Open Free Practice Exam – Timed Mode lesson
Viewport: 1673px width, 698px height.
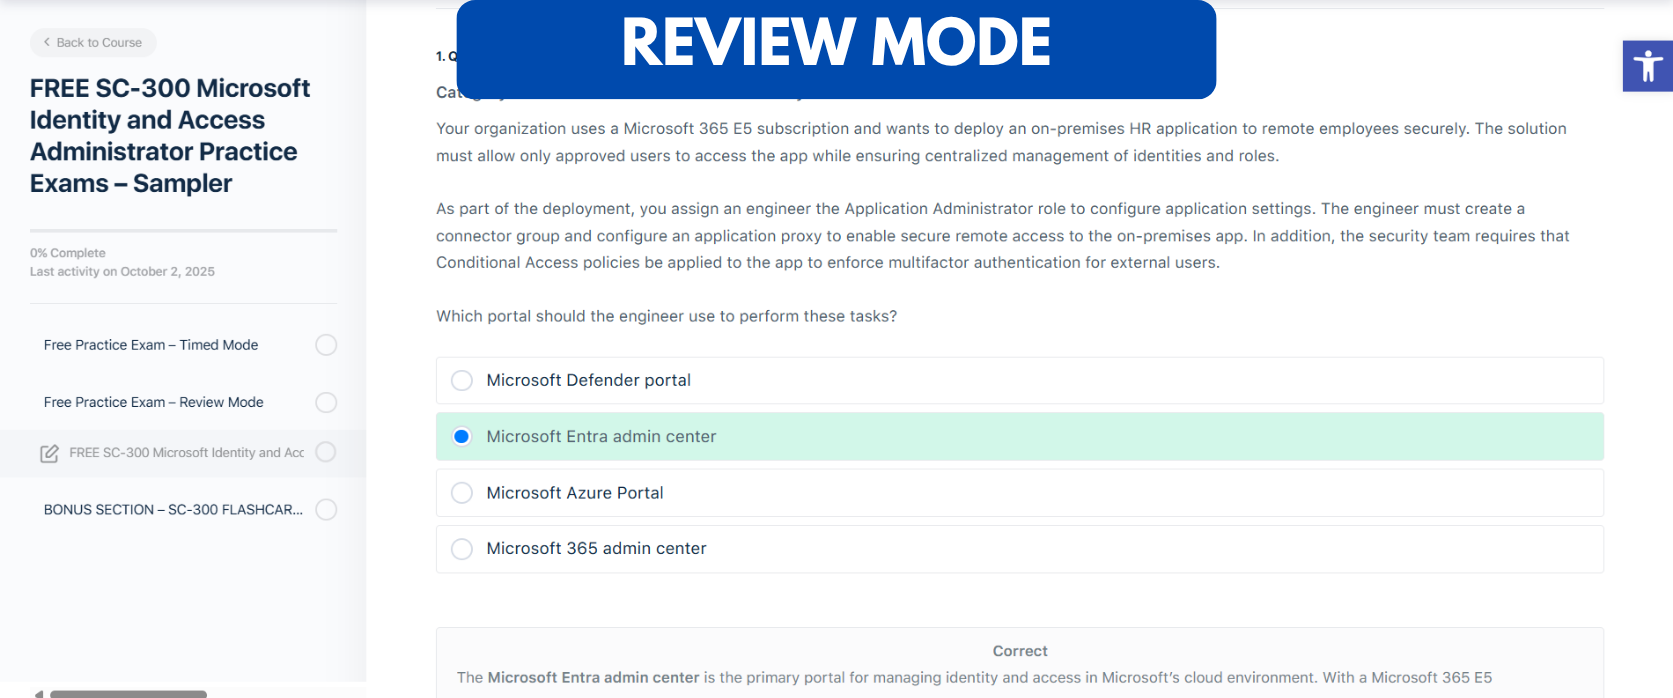click(x=150, y=344)
